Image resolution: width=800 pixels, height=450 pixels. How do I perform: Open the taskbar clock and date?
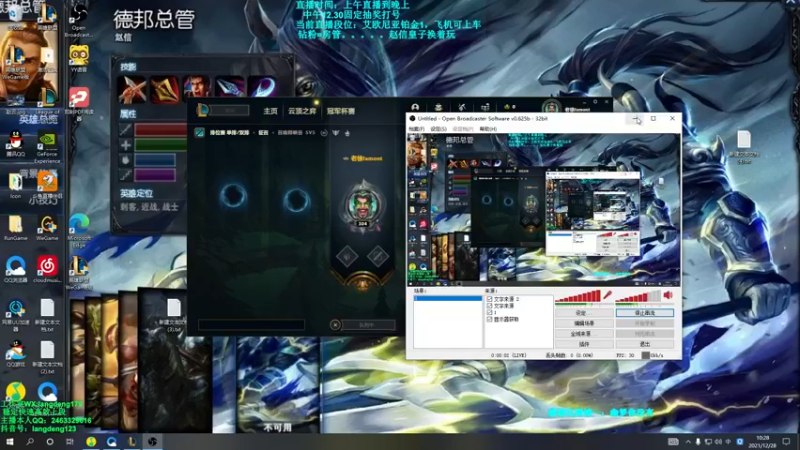click(x=763, y=441)
